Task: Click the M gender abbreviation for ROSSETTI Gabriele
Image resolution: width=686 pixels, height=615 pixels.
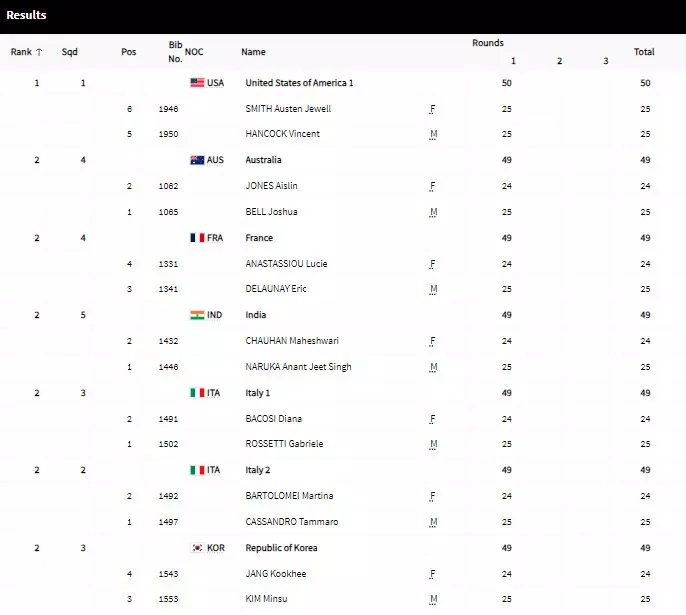Action: coord(433,444)
